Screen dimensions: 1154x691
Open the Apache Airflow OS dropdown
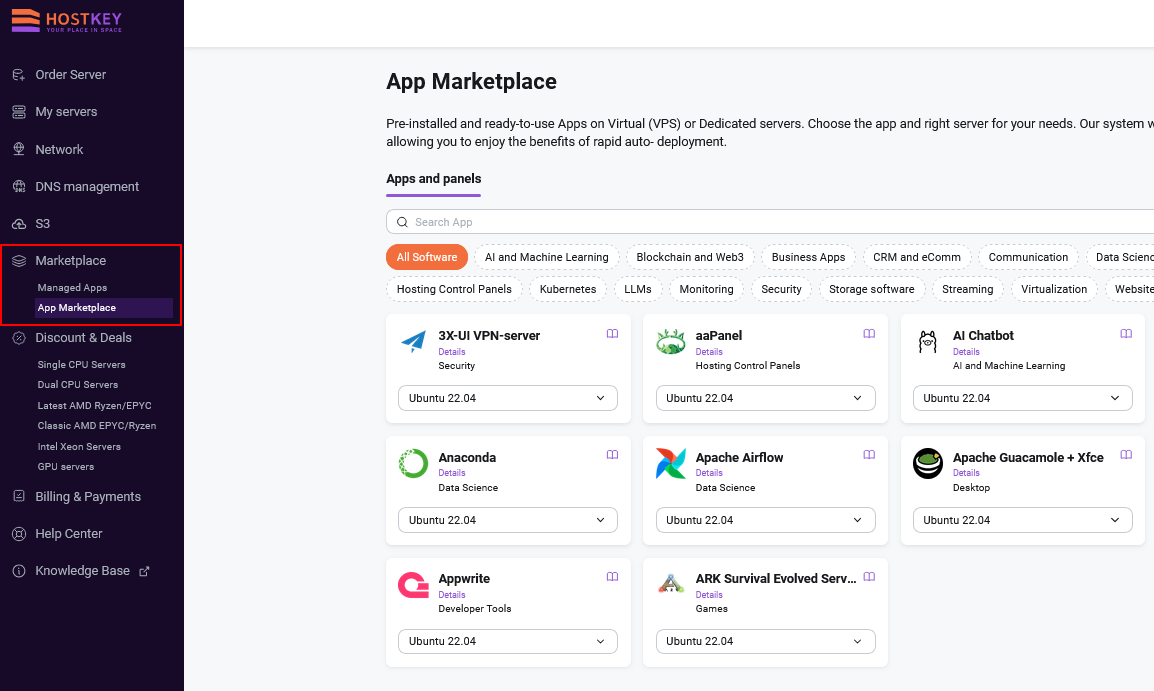(765, 520)
